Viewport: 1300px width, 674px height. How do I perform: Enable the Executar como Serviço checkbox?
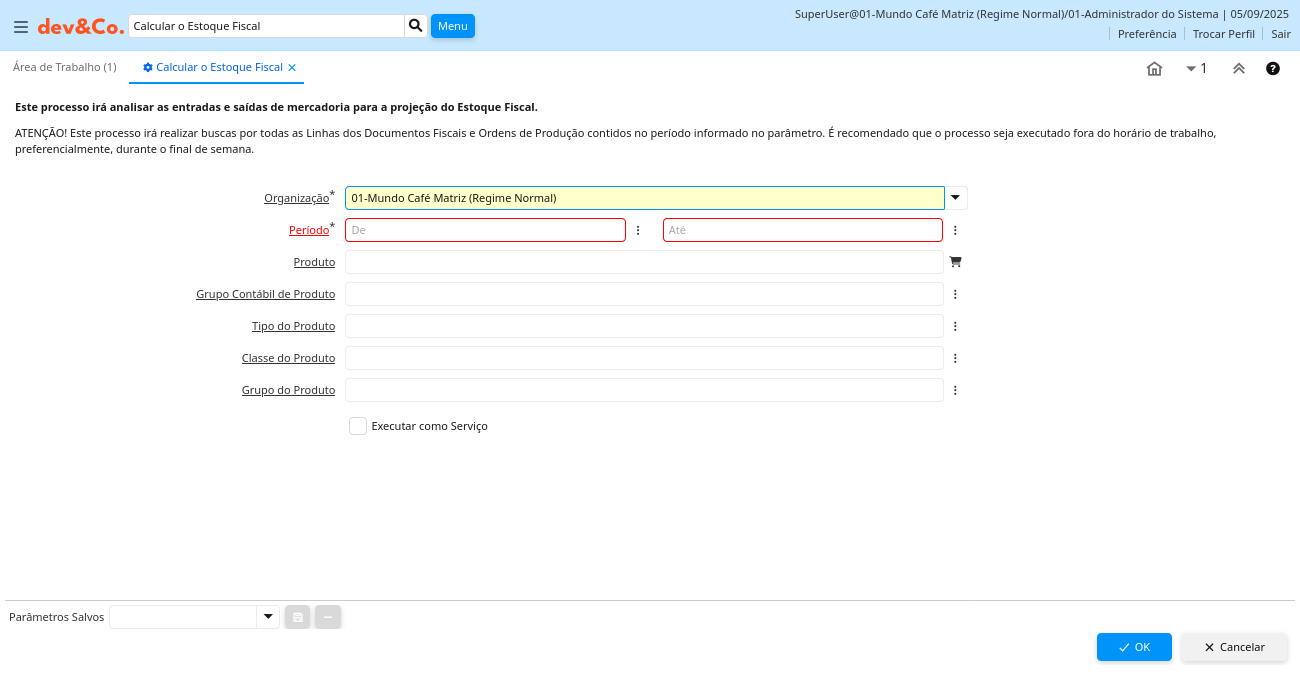[x=358, y=426]
